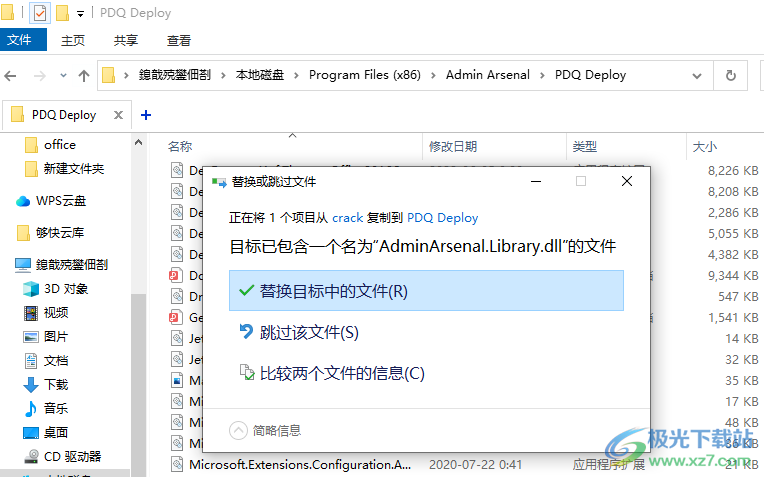Viewport: 764px width, 477px height.
Task: Open 文档 folder in navigation pane
Action: pos(56,361)
